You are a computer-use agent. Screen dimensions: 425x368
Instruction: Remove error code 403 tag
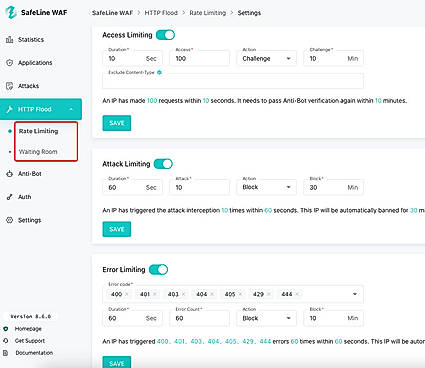[183, 294]
